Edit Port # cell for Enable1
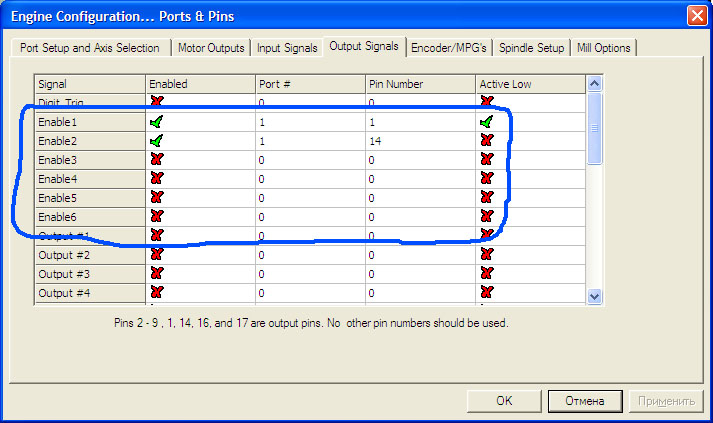This screenshot has width=713, height=423. 311,122
